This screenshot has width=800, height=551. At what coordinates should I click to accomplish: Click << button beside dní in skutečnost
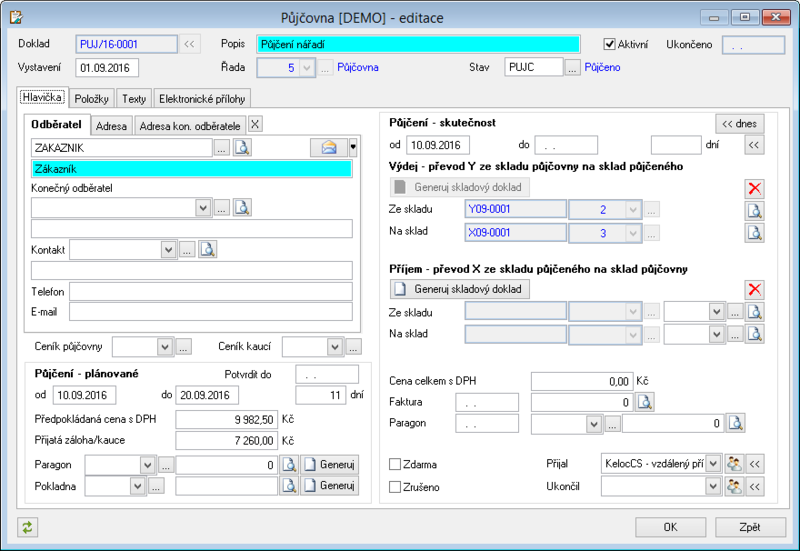click(754, 145)
